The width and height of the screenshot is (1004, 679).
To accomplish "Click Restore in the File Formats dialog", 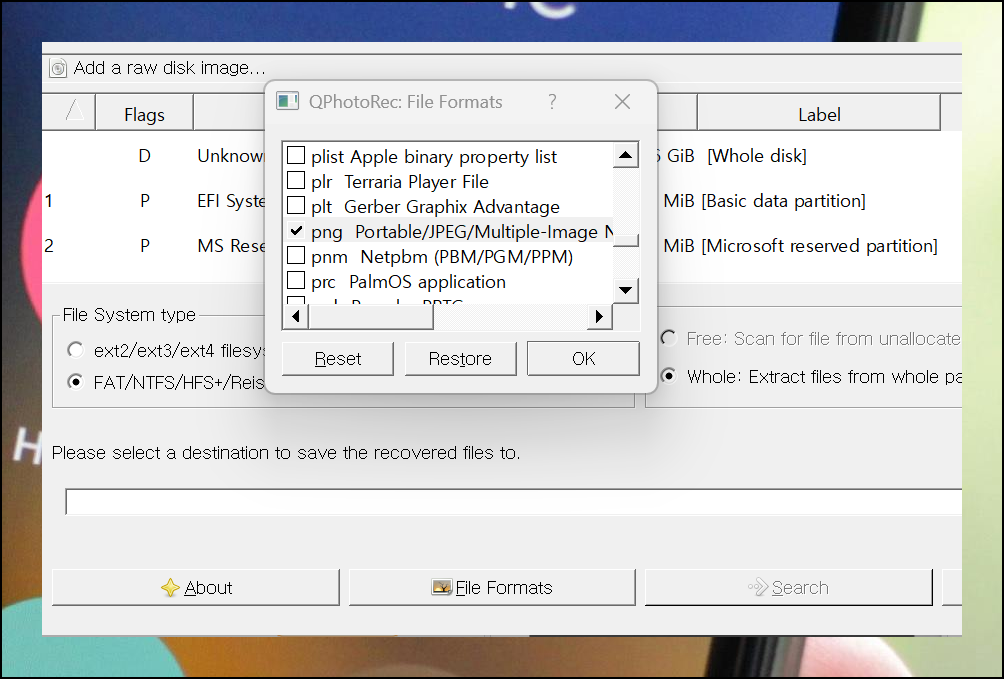I will coord(460,358).
